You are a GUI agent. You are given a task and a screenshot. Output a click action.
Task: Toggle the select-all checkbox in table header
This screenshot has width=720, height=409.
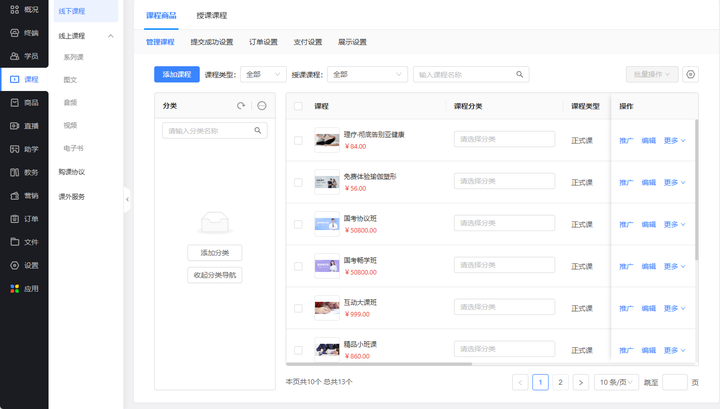(x=298, y=106)
